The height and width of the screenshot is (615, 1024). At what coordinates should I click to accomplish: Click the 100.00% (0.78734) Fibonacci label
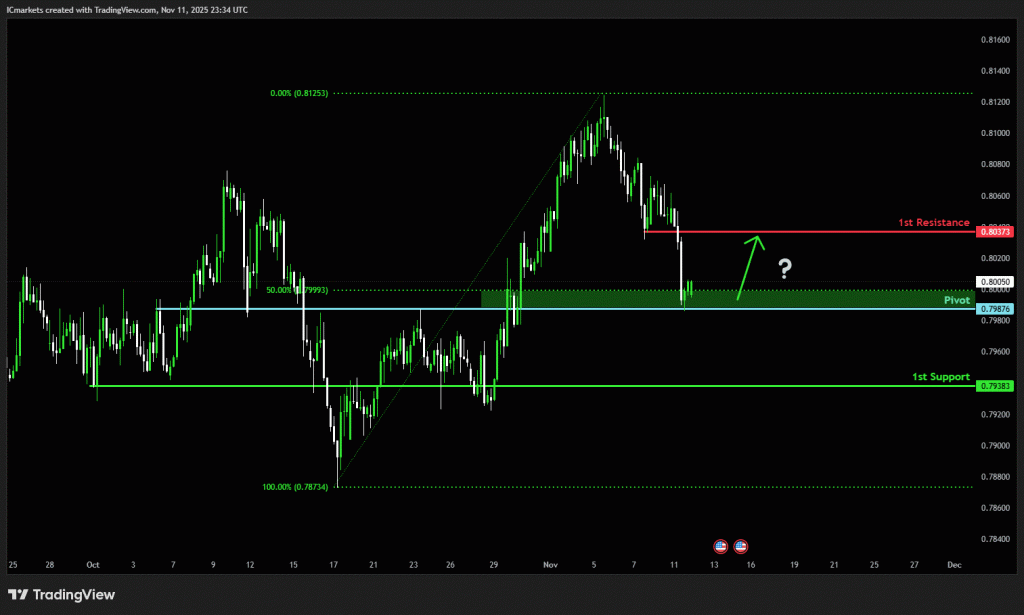pos(297,487)
